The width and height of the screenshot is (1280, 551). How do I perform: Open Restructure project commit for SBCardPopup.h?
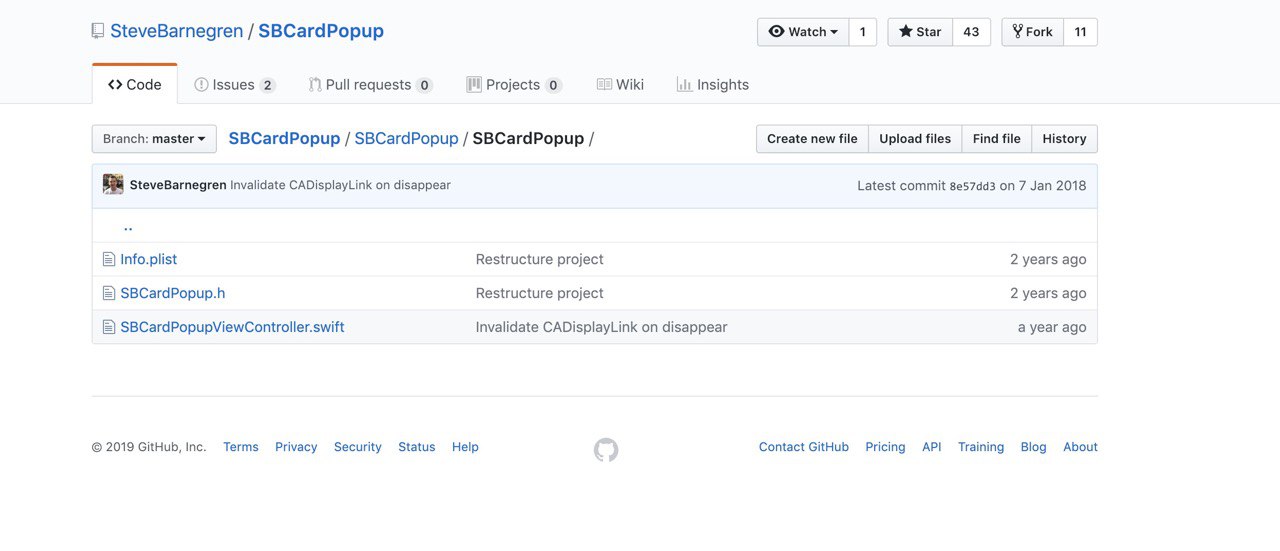coord(540,293)
